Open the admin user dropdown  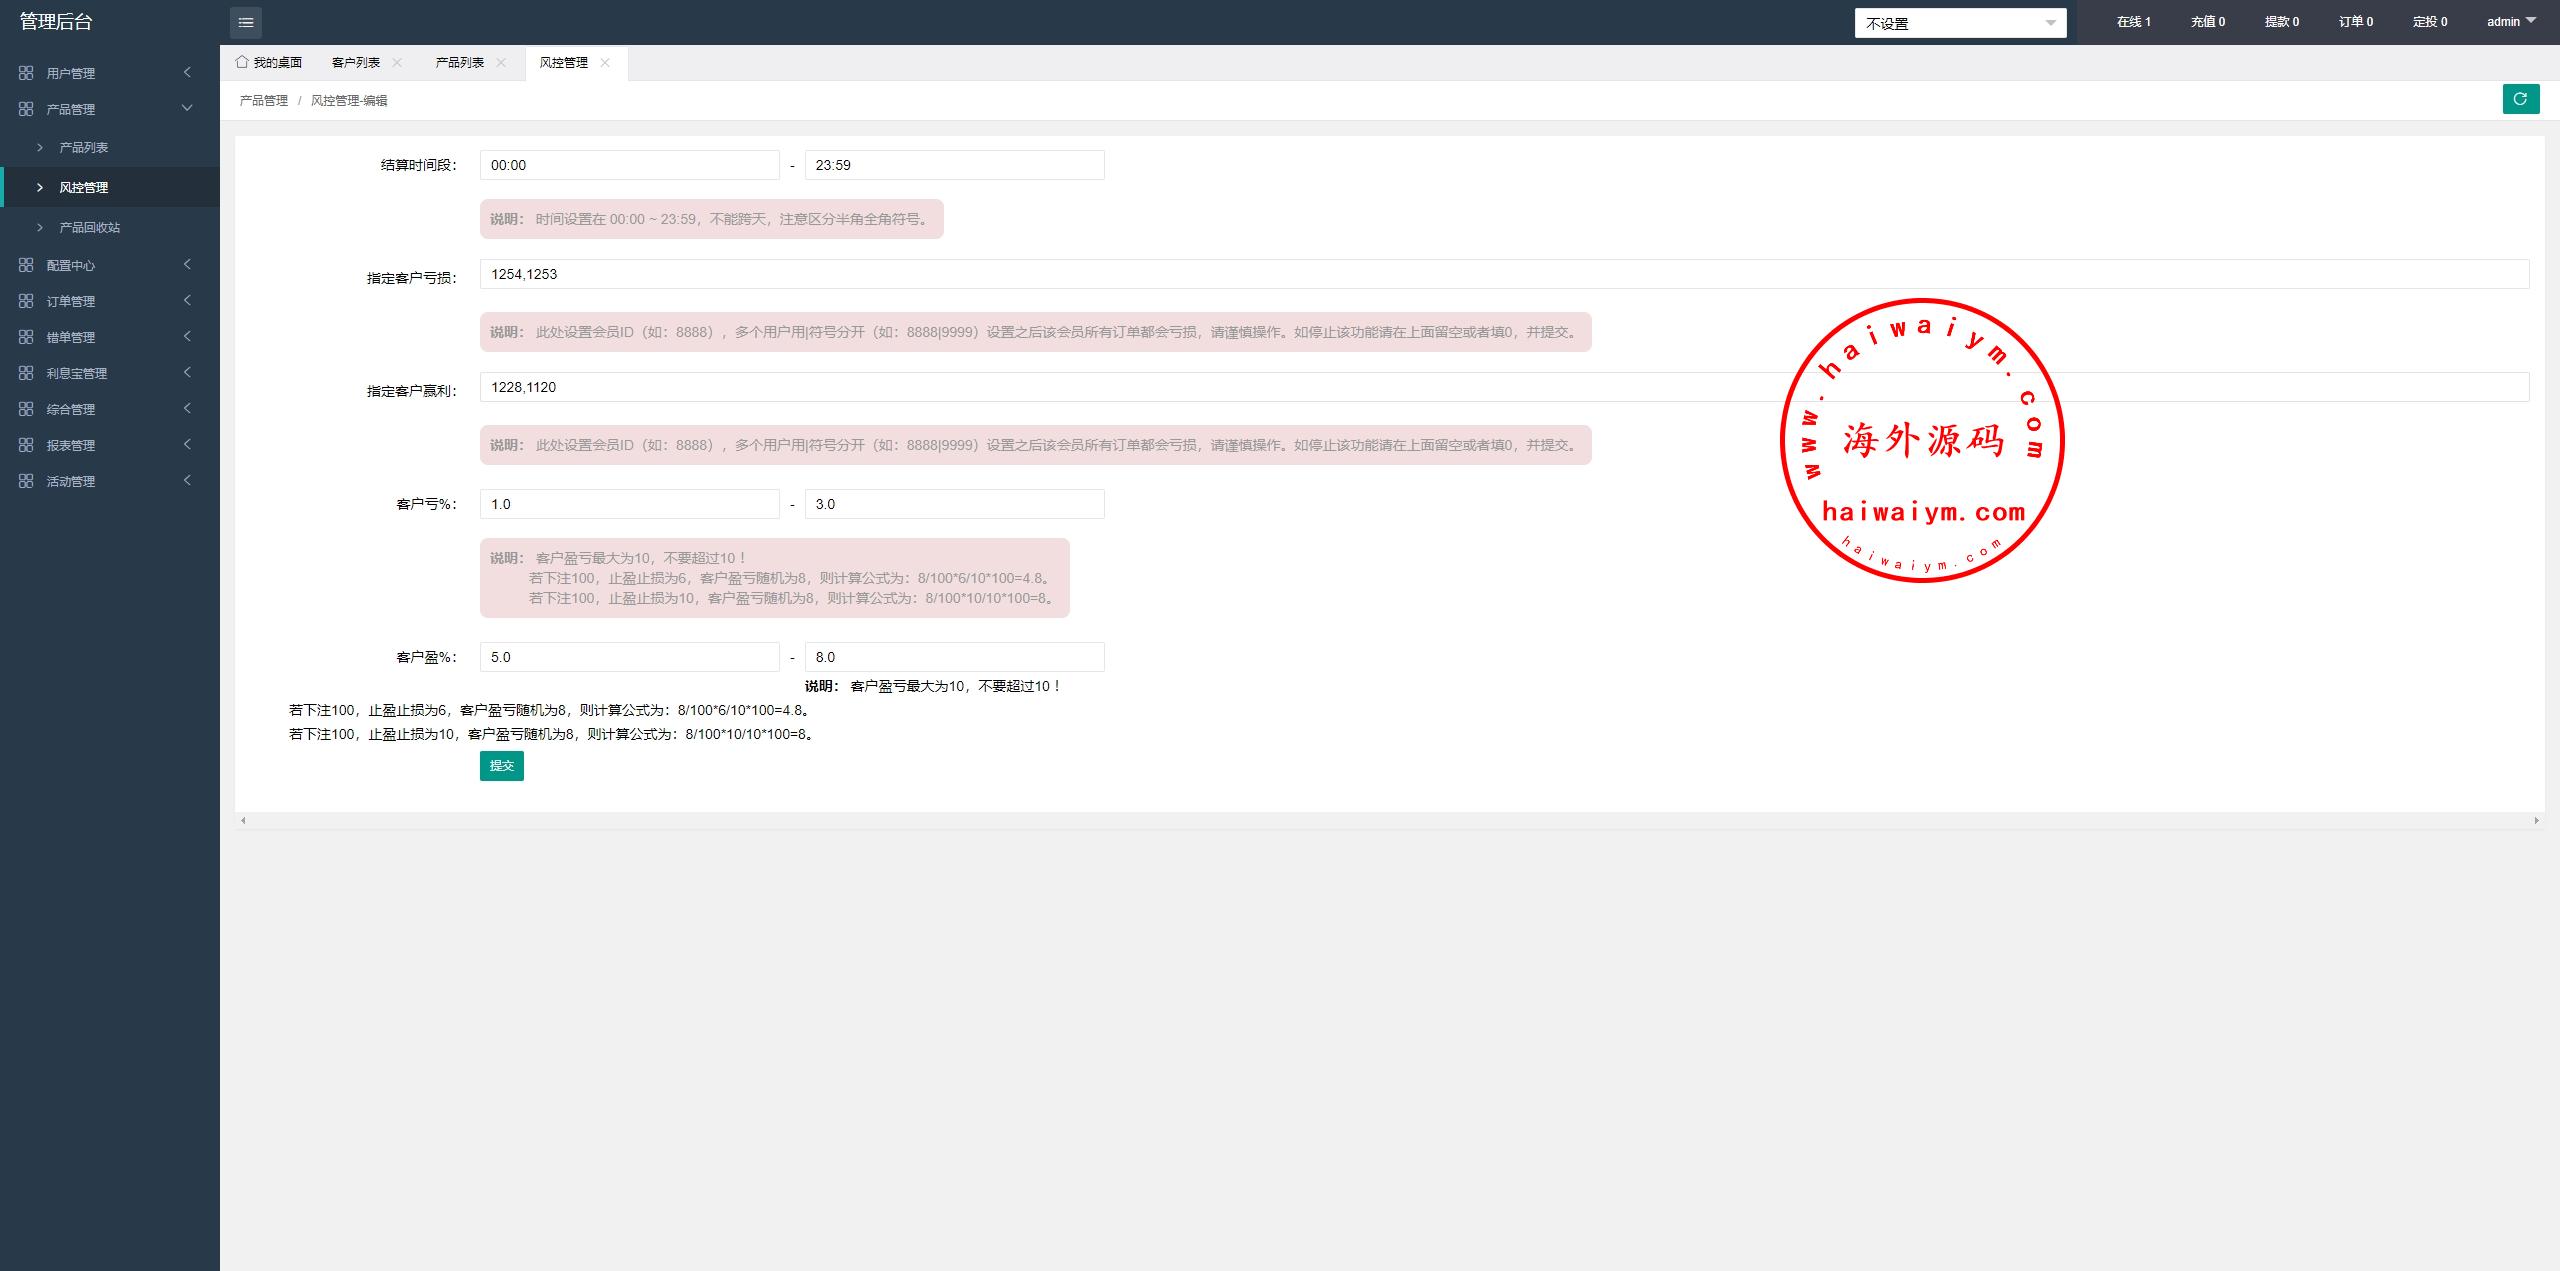coord(2511,21)
